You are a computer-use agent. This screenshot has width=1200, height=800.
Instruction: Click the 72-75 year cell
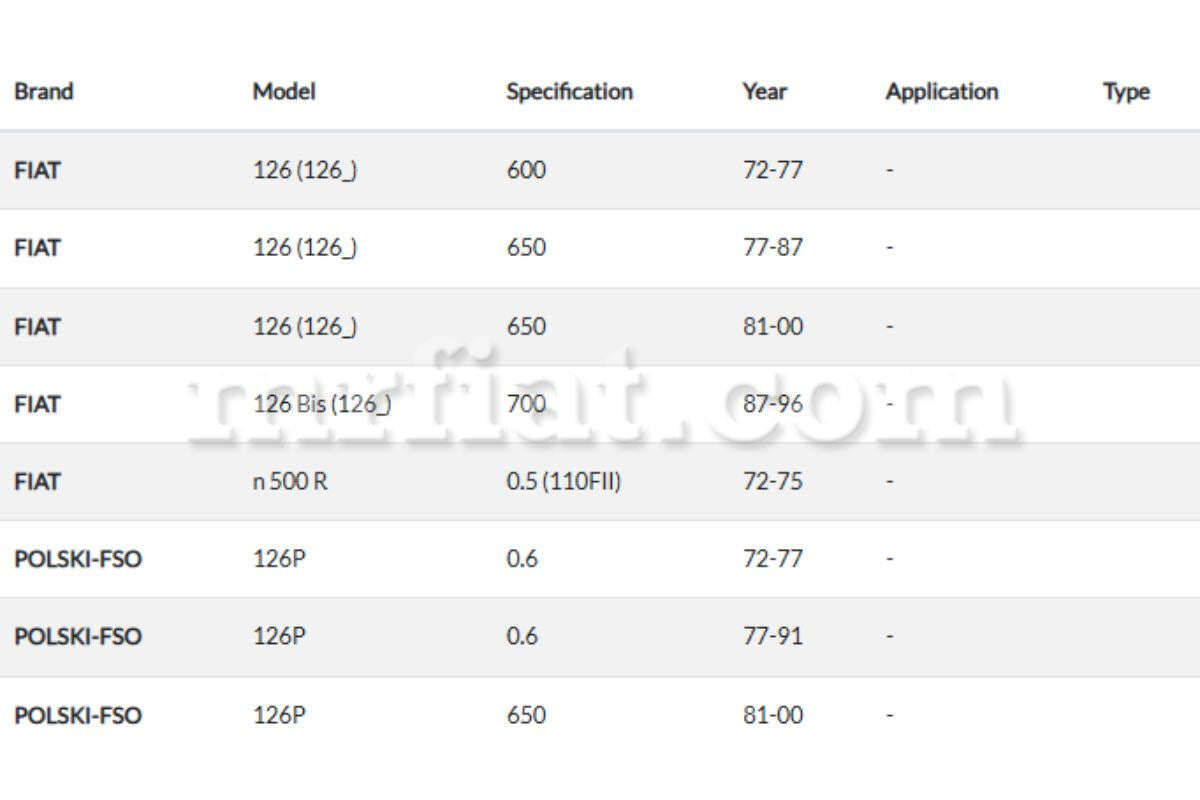[x=772, y=482]
